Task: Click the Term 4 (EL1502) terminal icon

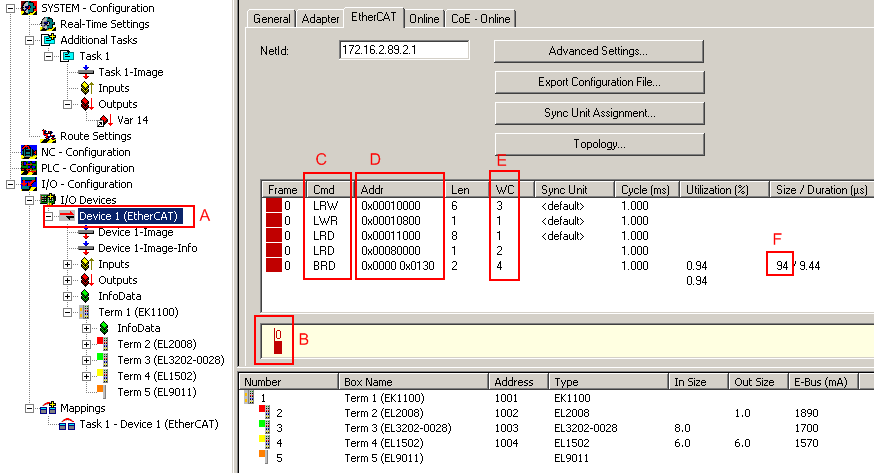Action: click(103, 376)
